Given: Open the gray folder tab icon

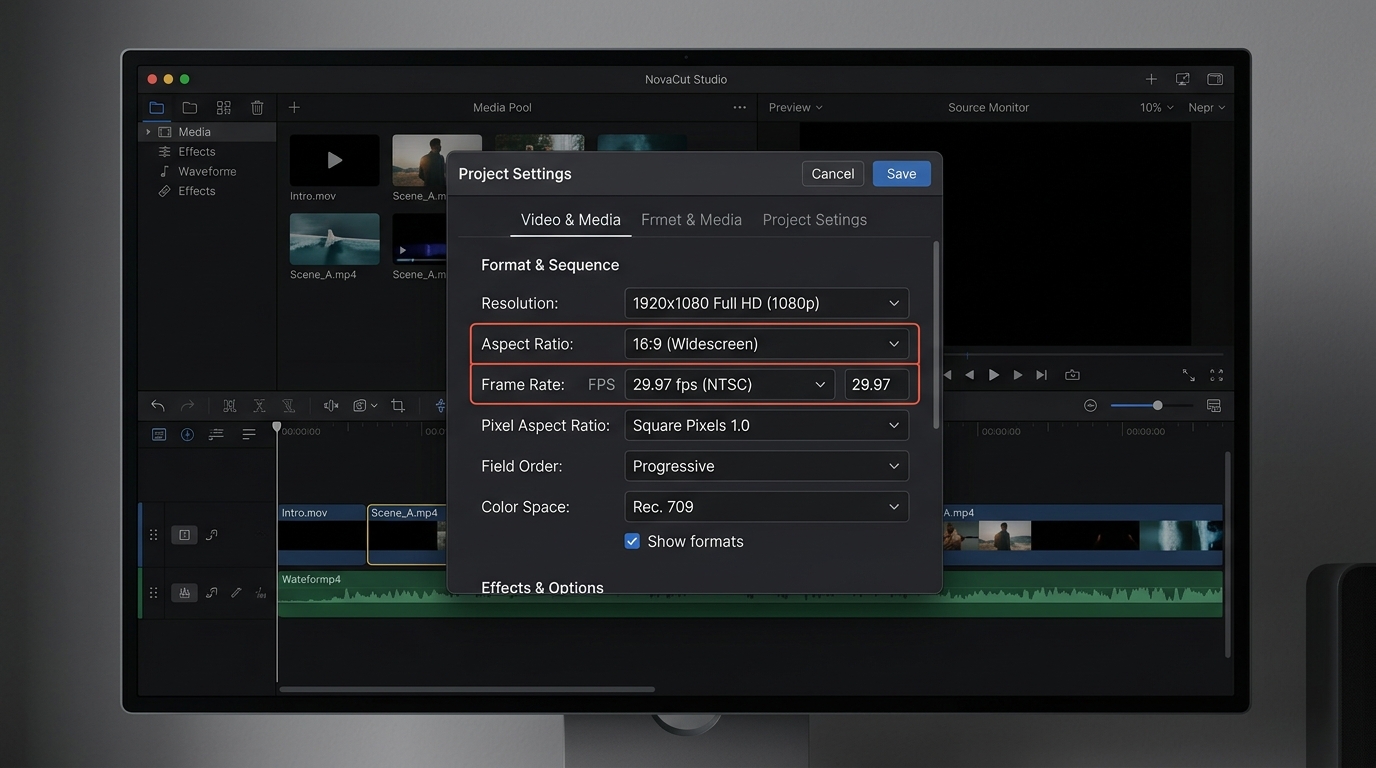Looking at the screenshot, I should pos(190,107).
